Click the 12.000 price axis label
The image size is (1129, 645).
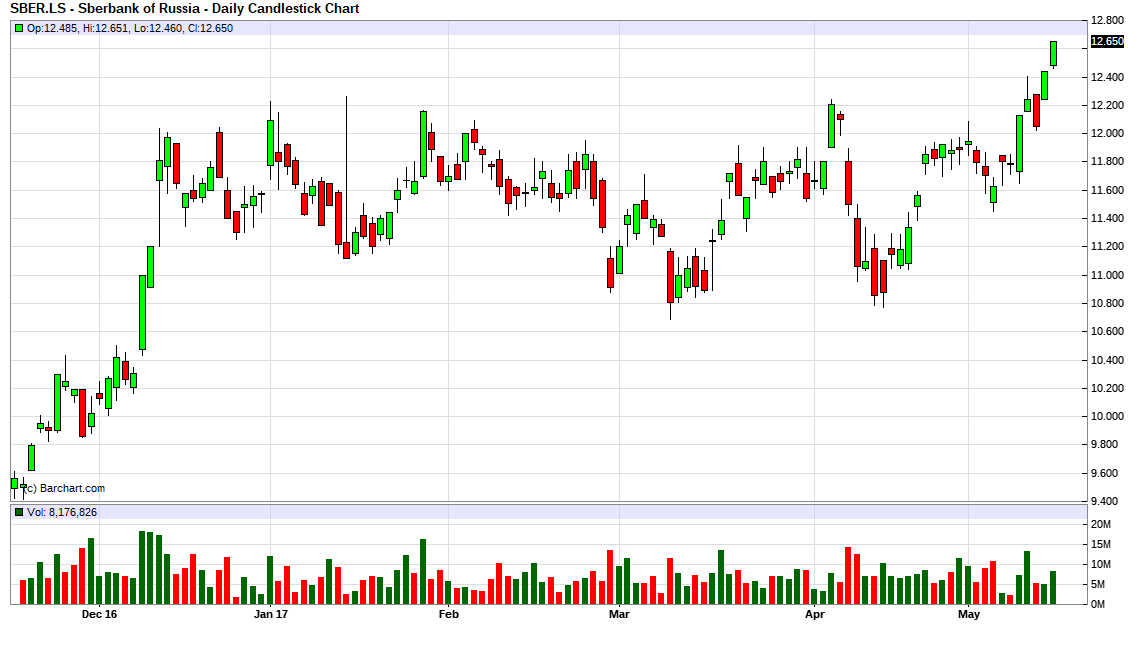click(1107, 133)
